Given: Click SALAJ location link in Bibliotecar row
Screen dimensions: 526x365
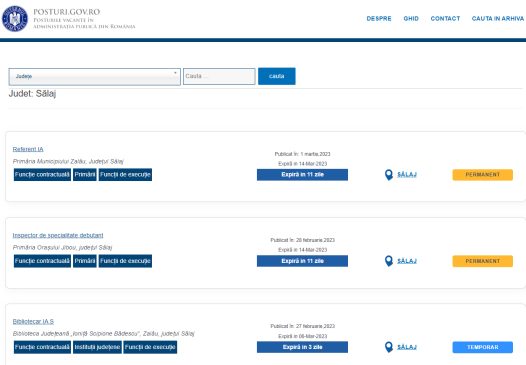Looking at the screenshot, I should (407, 347).
